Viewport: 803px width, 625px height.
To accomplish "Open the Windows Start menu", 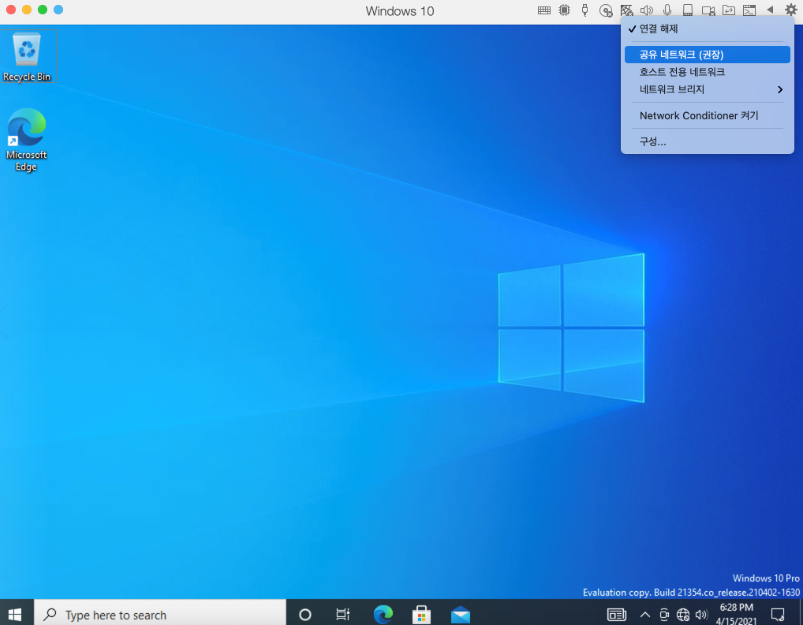I will coord(15,614).
